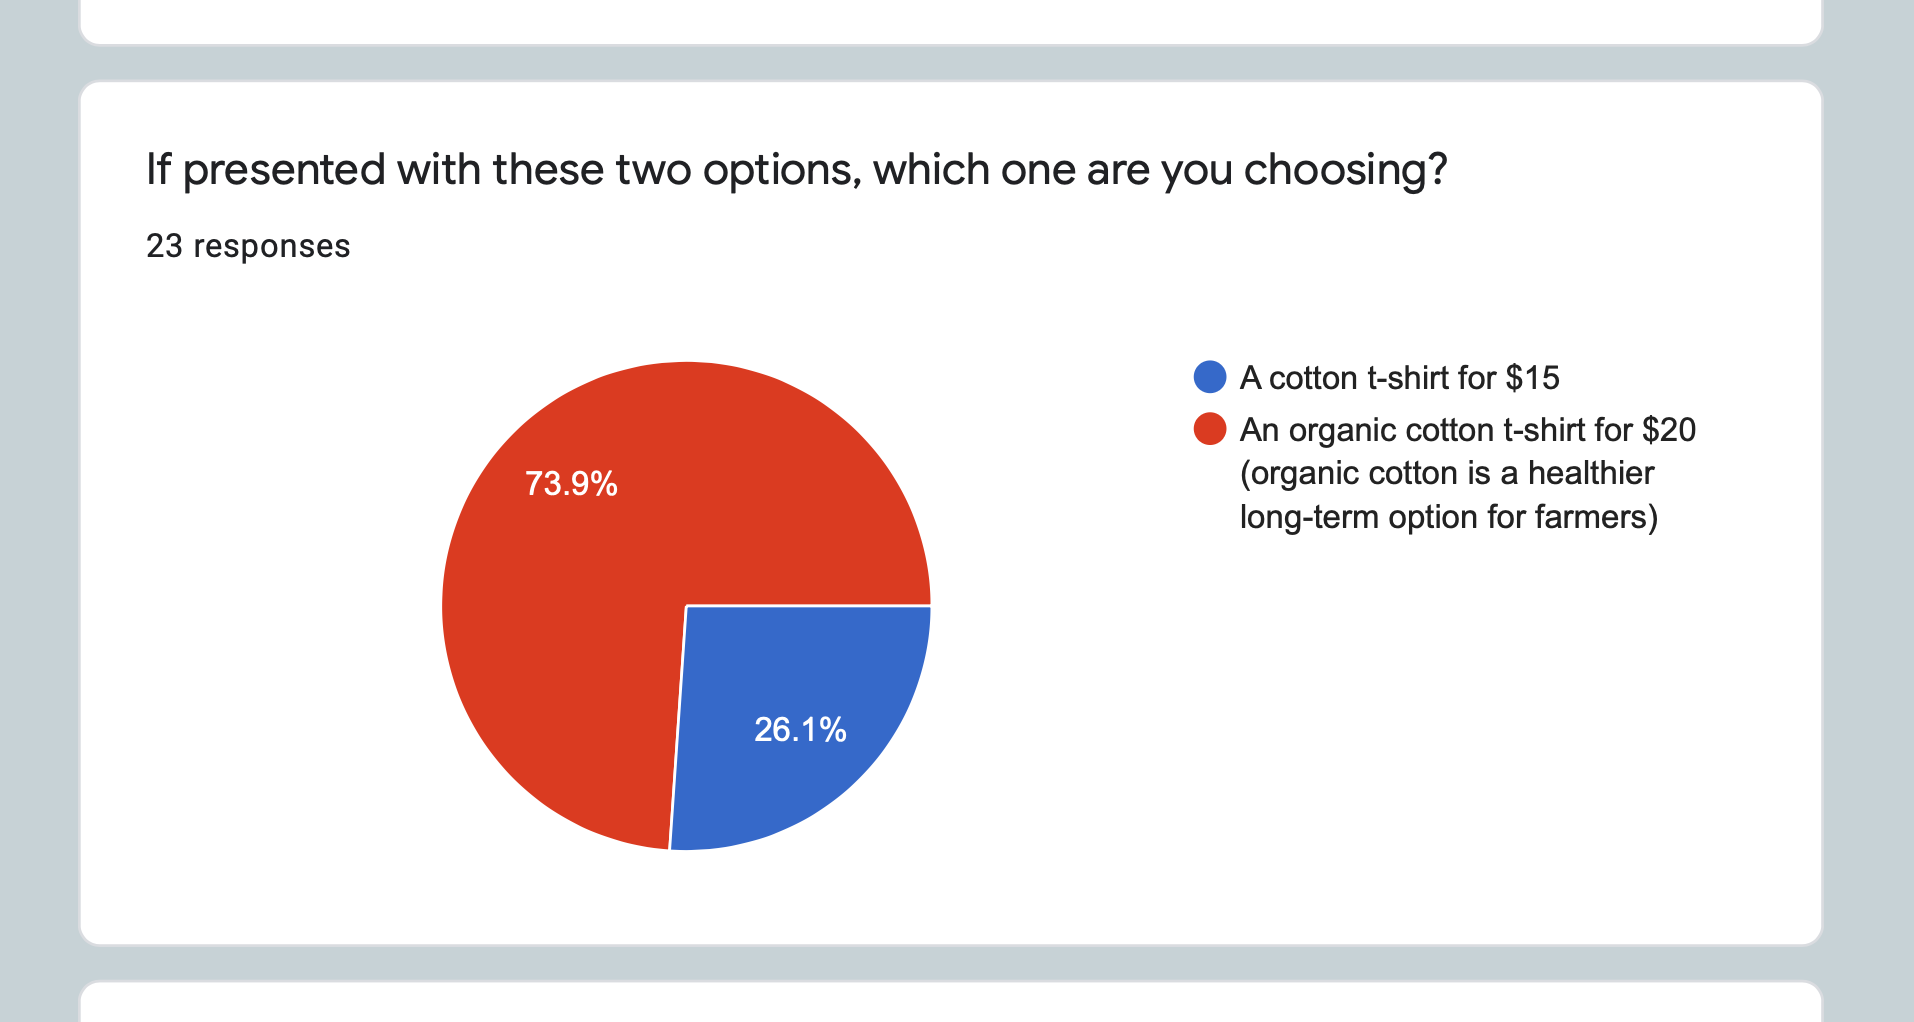Viewport: 1914px width, 1022px height.
Task: Click the center point of the pie chart
Action: [x=686, y=606]
